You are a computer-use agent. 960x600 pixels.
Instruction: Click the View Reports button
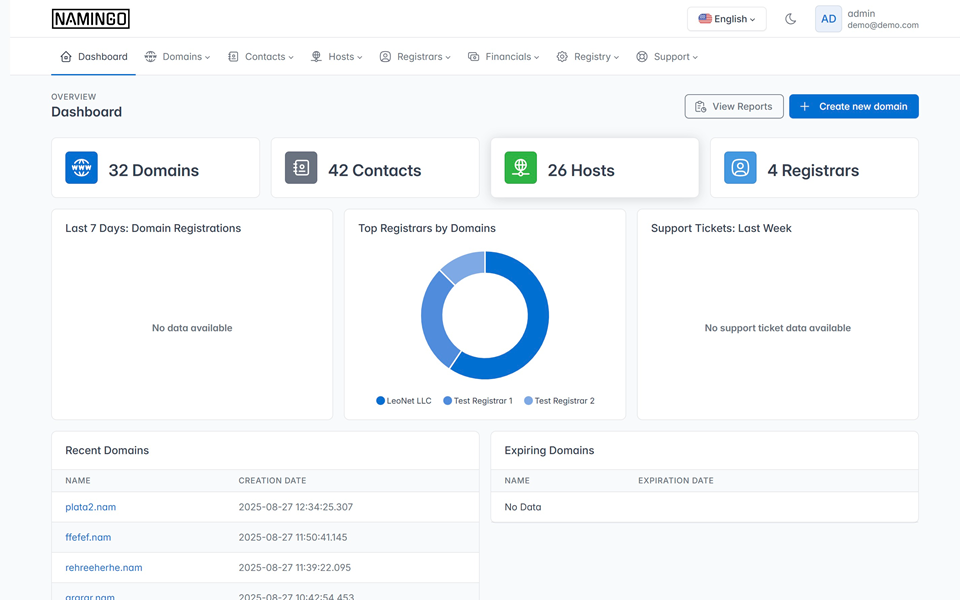click(x=734, y=107)
